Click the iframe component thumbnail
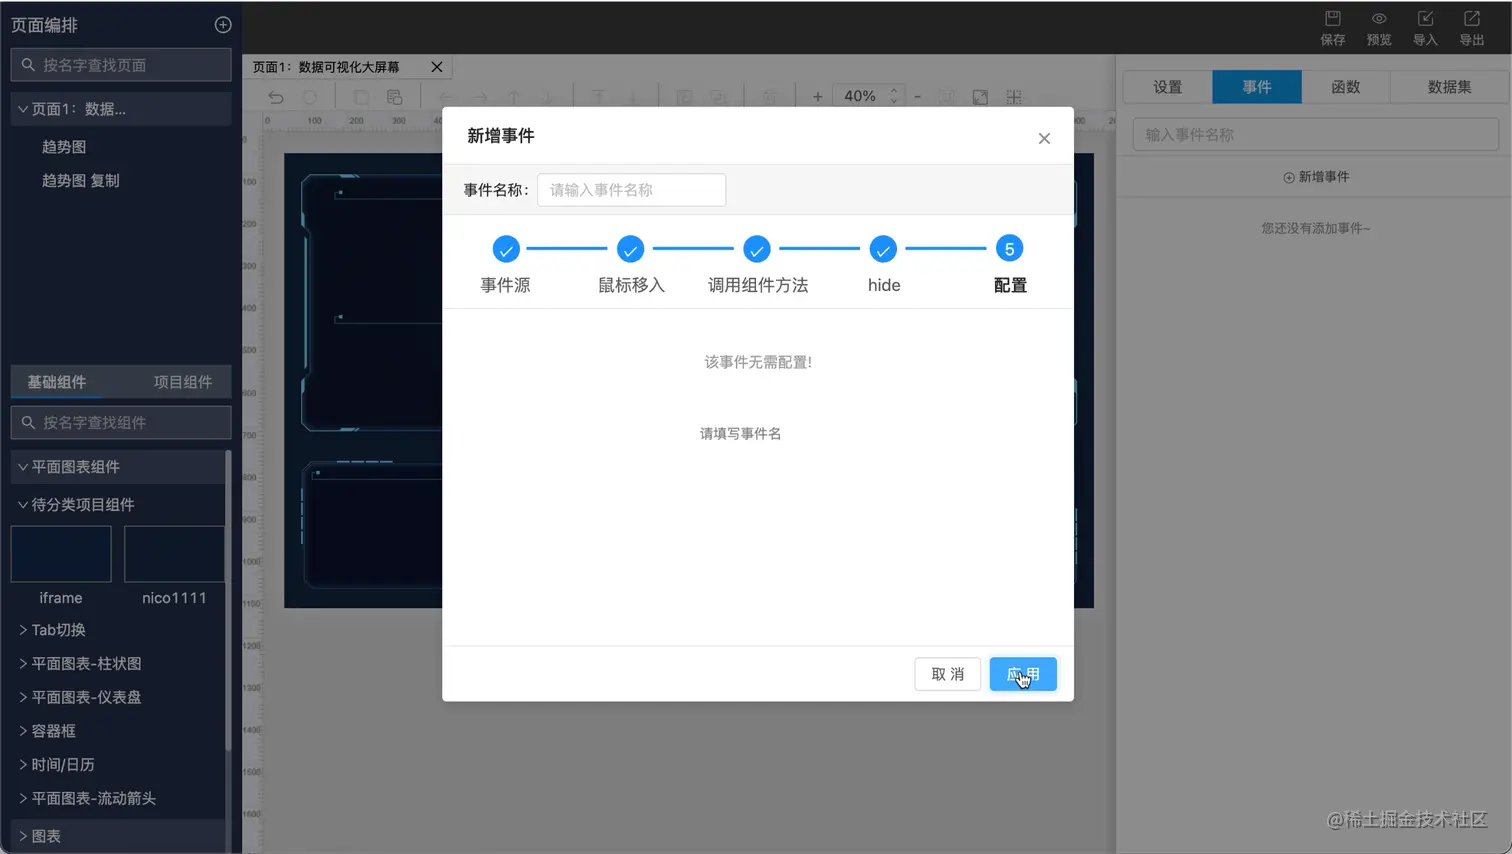The height and width of the screenshot is (854, 1512). [x=61, y=554]
